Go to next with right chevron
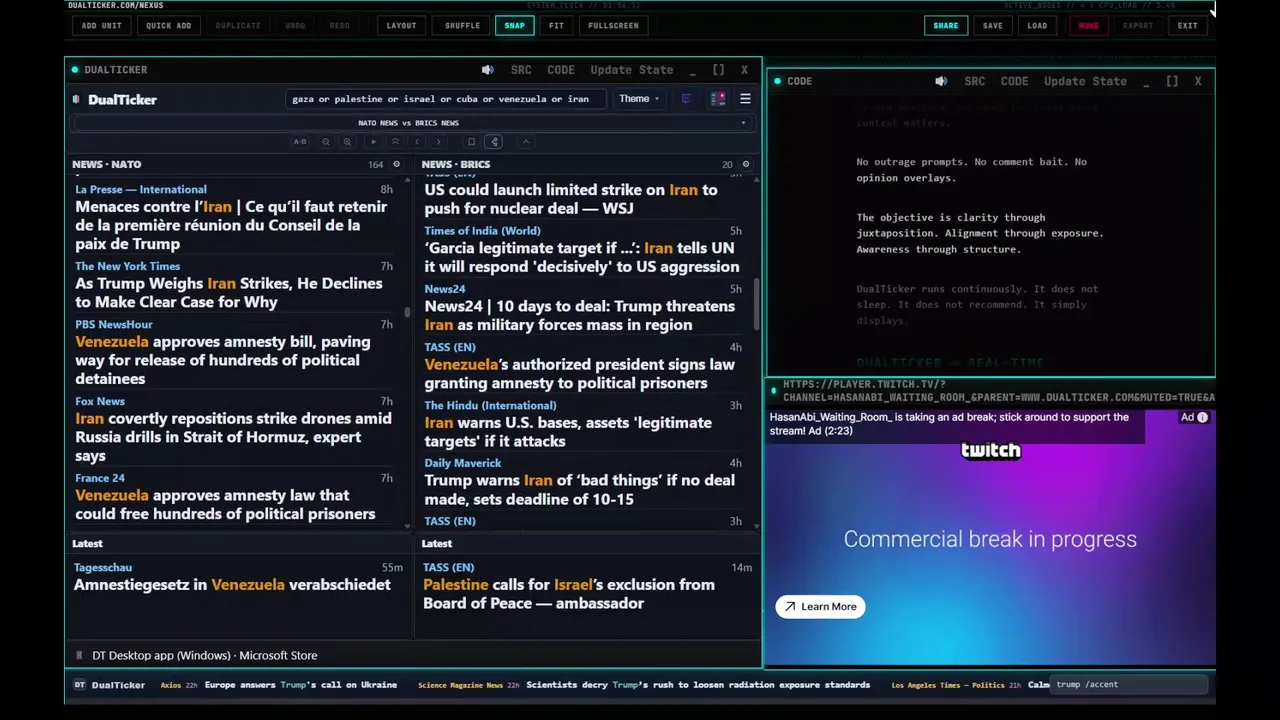This screenshot has height=720, width=1280. (x=438, y=142)
